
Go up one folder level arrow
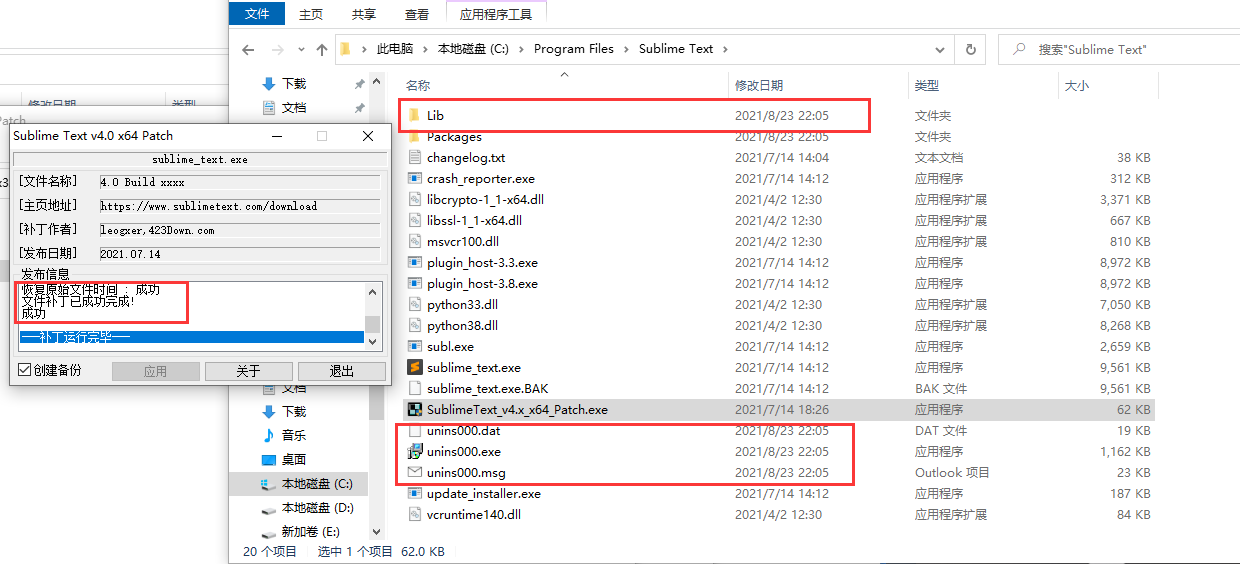point(322,49)
